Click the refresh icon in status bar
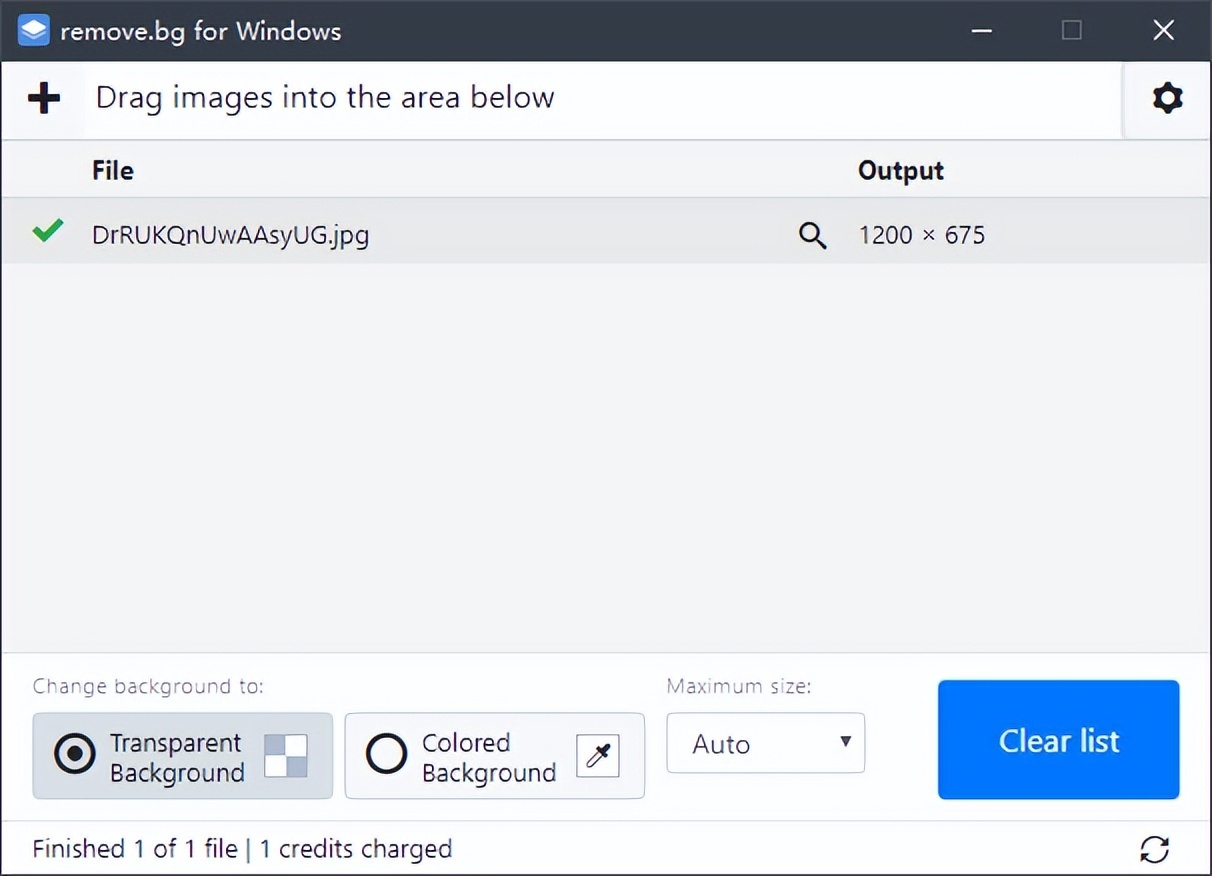Image resolution: width=1212 pixels, height=876 pixels. (x=1155, y=849)
